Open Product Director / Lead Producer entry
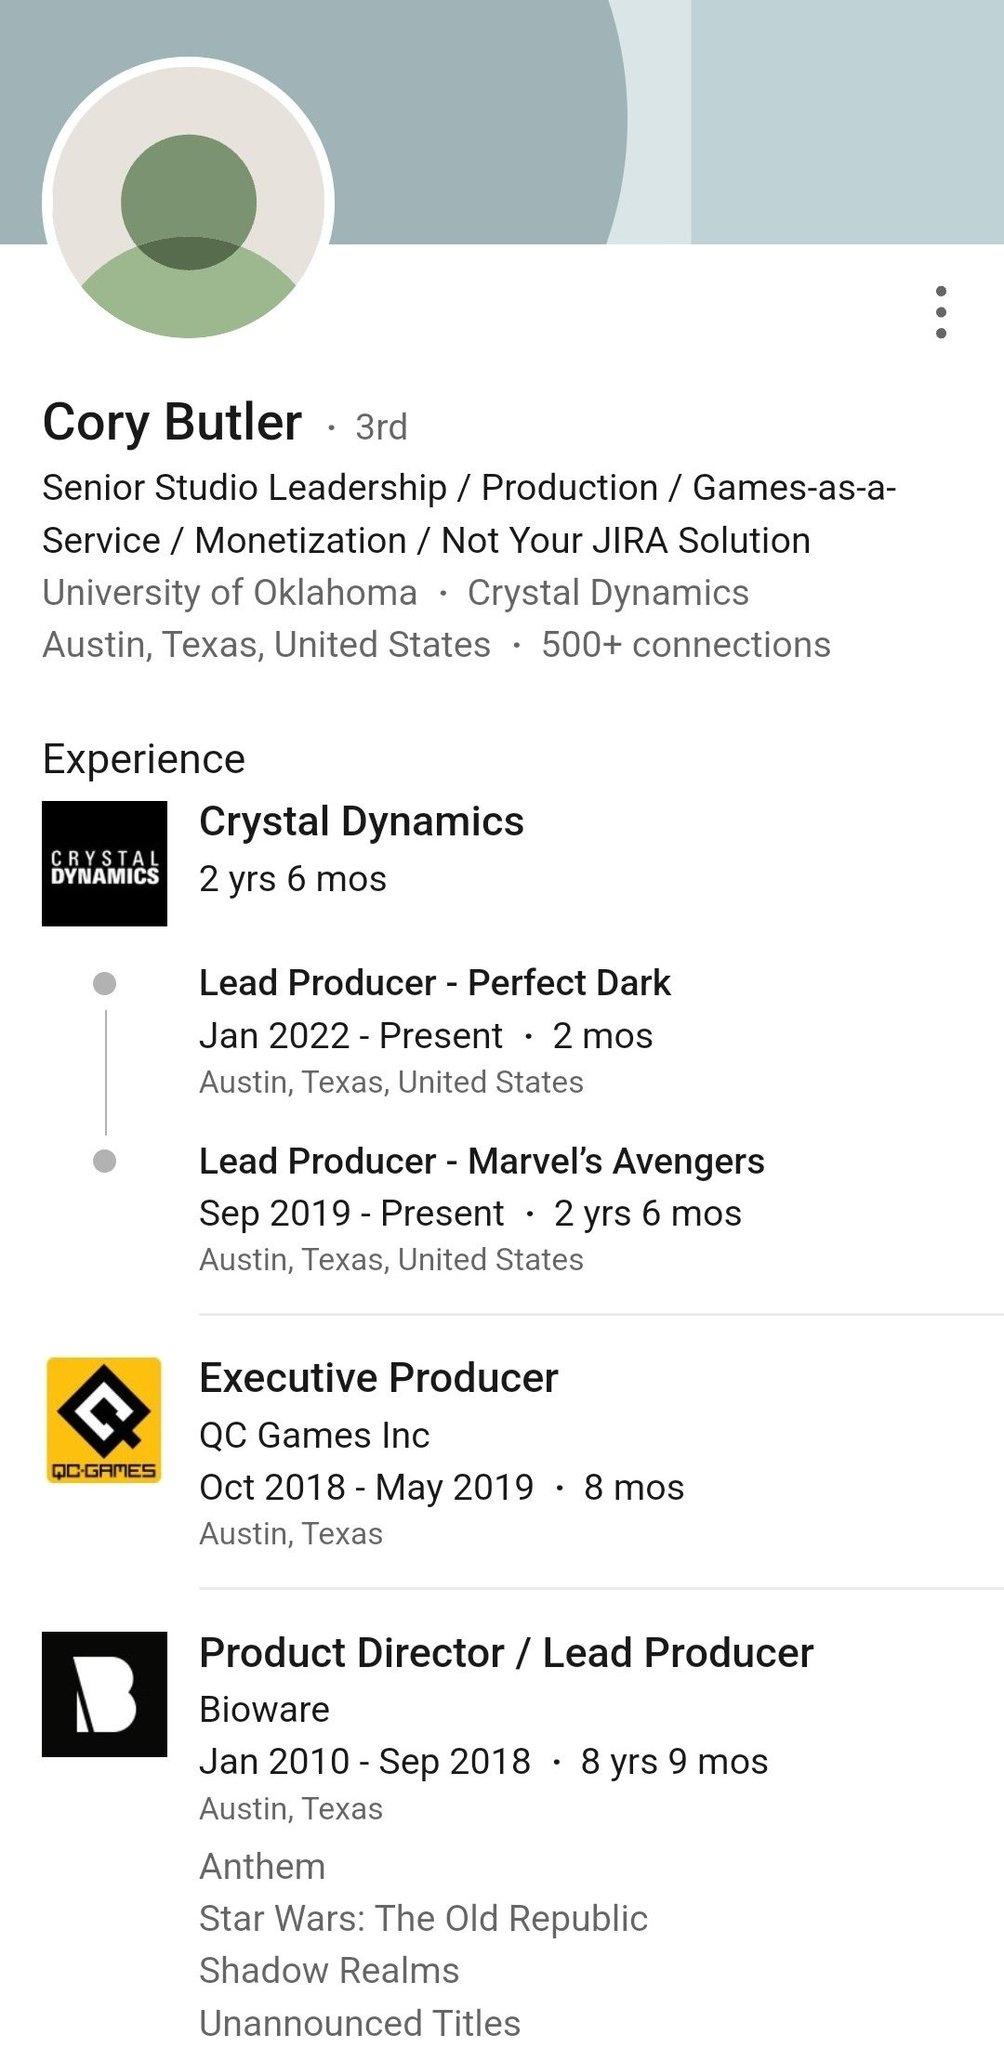1004x2048 pixels. [x=506, y=1653]
